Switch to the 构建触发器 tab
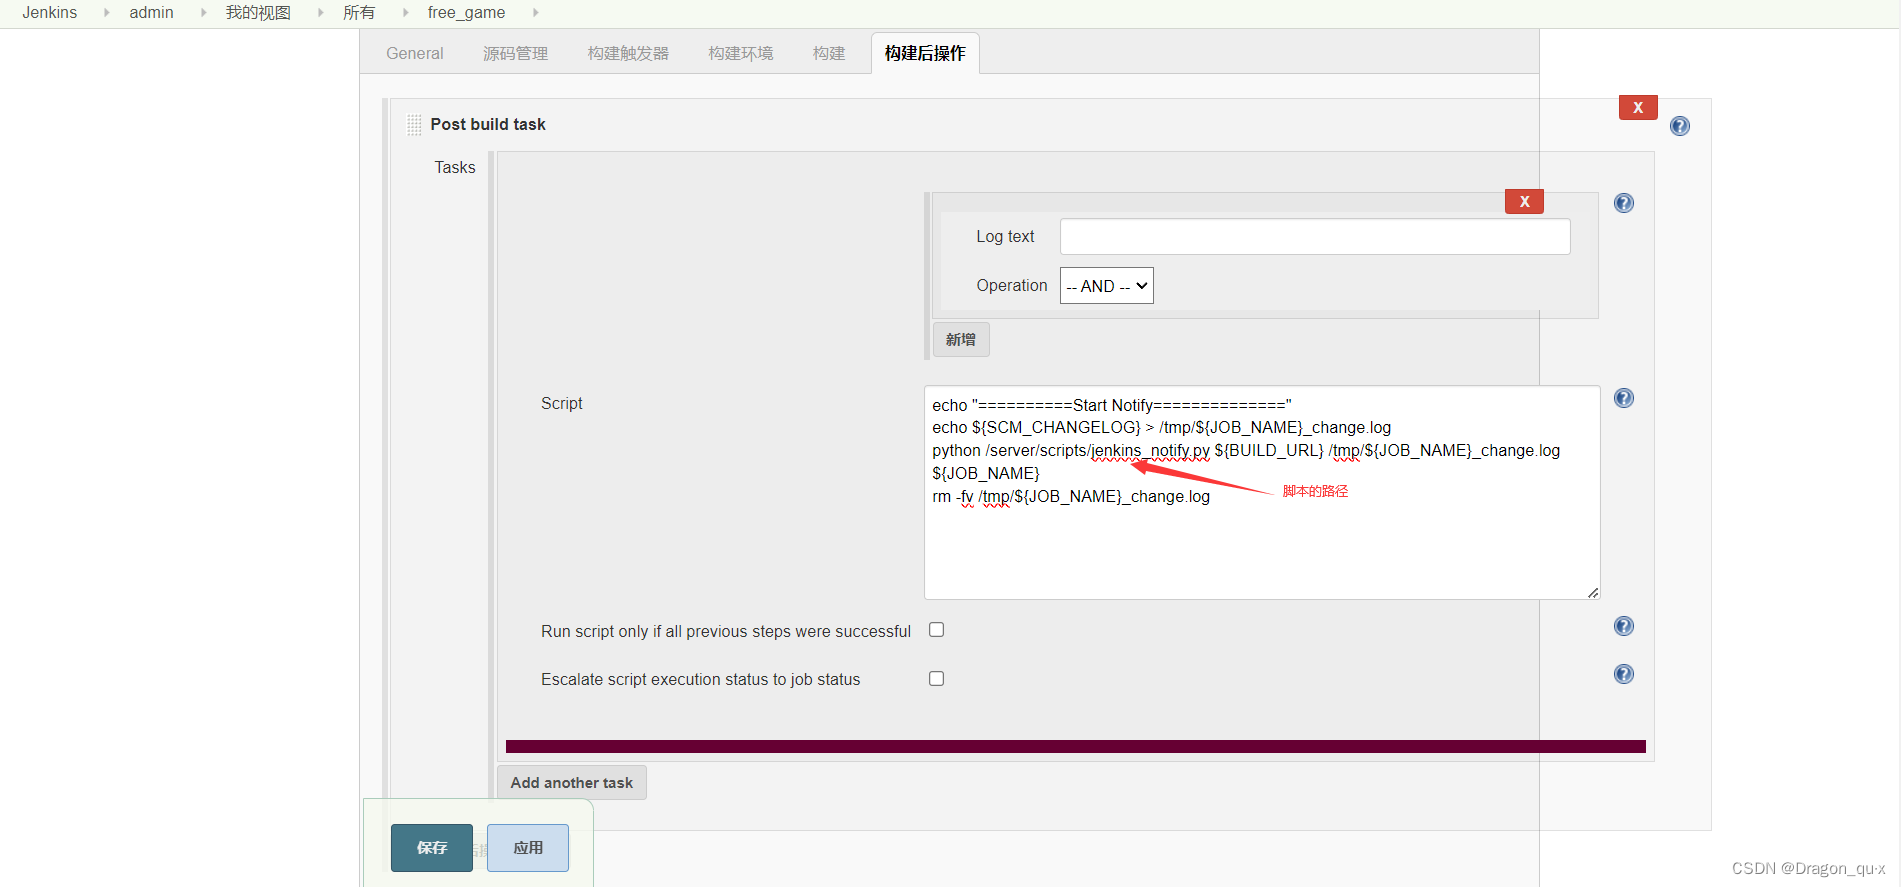The image size is (1901, 887). 628,53
